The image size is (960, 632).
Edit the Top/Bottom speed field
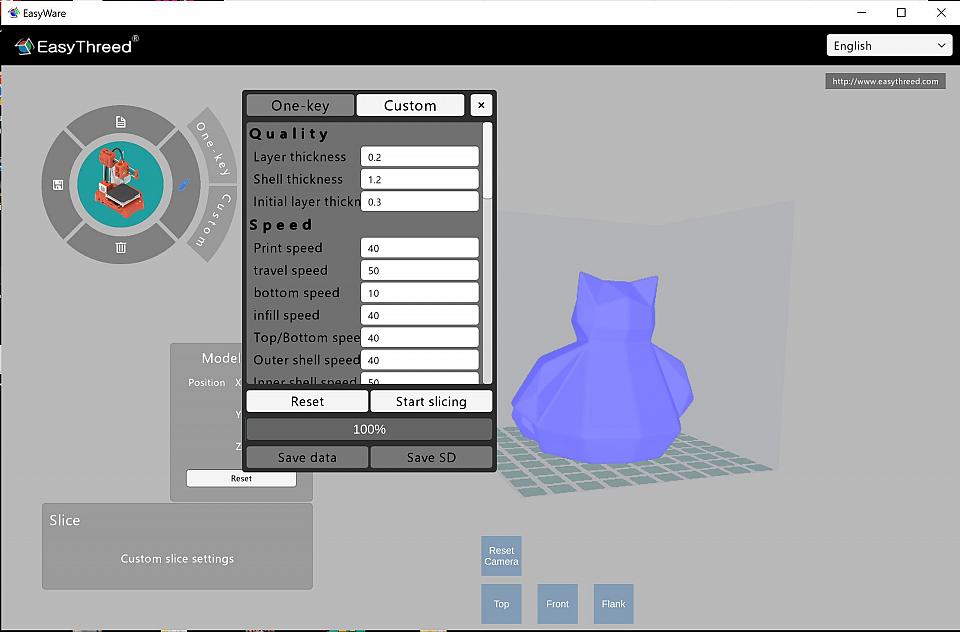click(x=419, y=337)
